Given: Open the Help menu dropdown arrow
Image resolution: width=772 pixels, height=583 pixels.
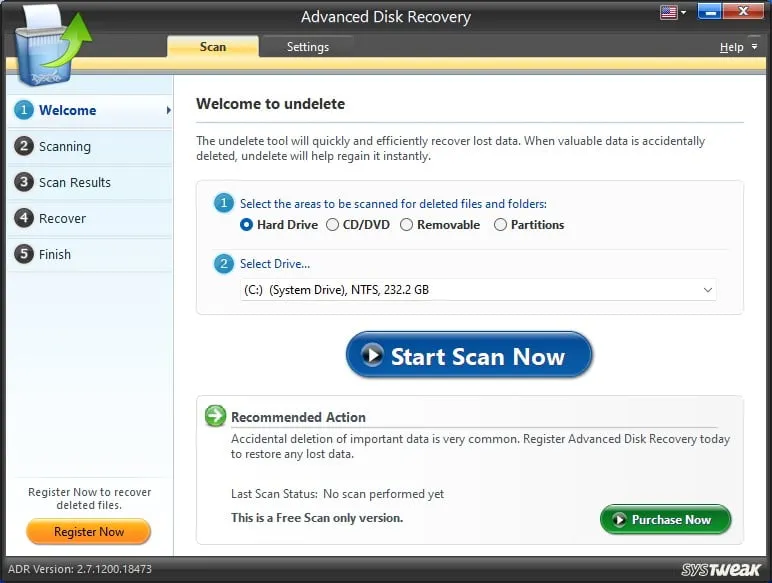Looking at the screenshot, I should [754, 47].
